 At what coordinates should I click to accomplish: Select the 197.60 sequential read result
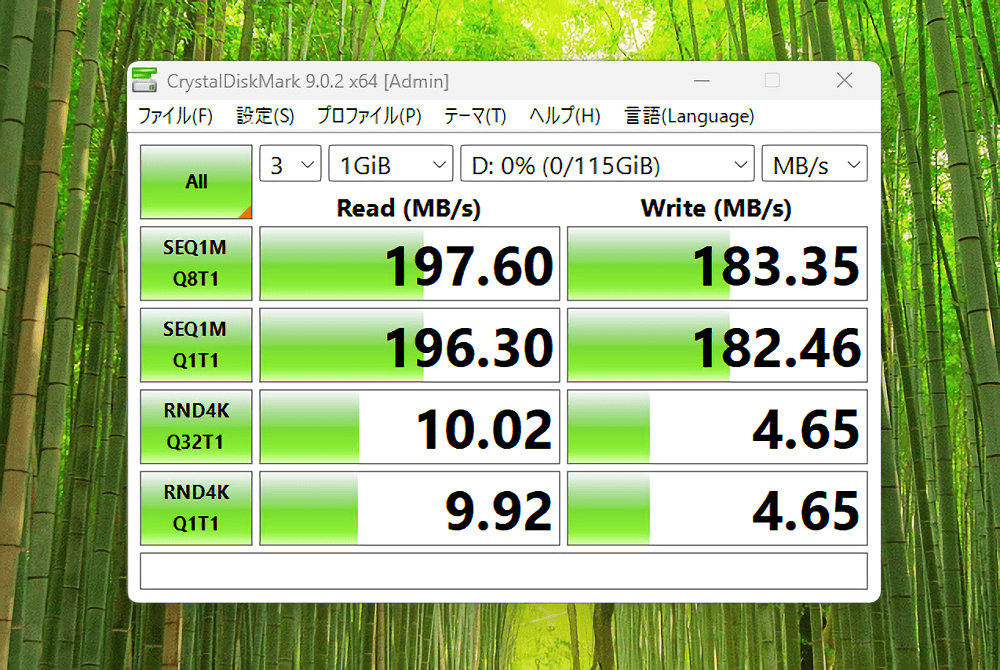pos(408,263)
